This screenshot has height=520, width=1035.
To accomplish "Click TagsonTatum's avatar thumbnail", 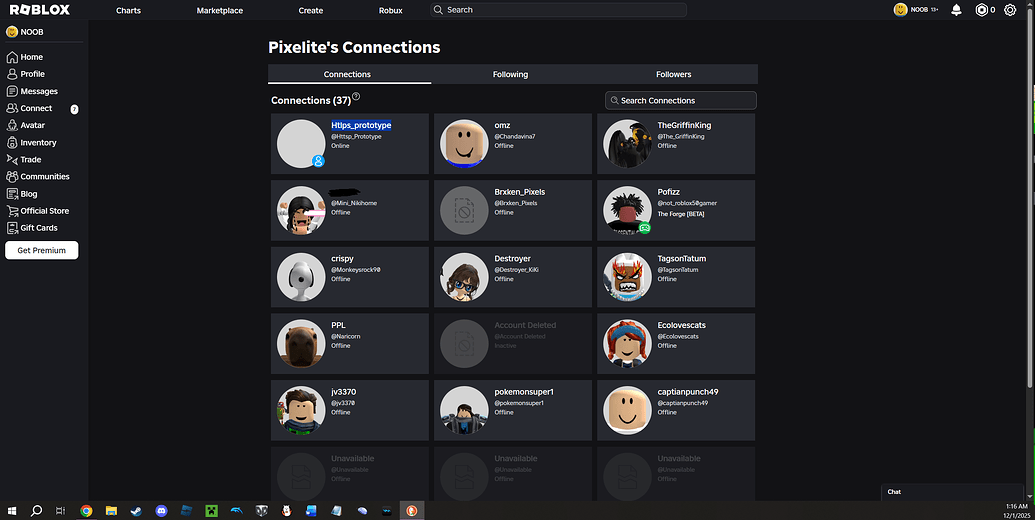I will [627, 277].
